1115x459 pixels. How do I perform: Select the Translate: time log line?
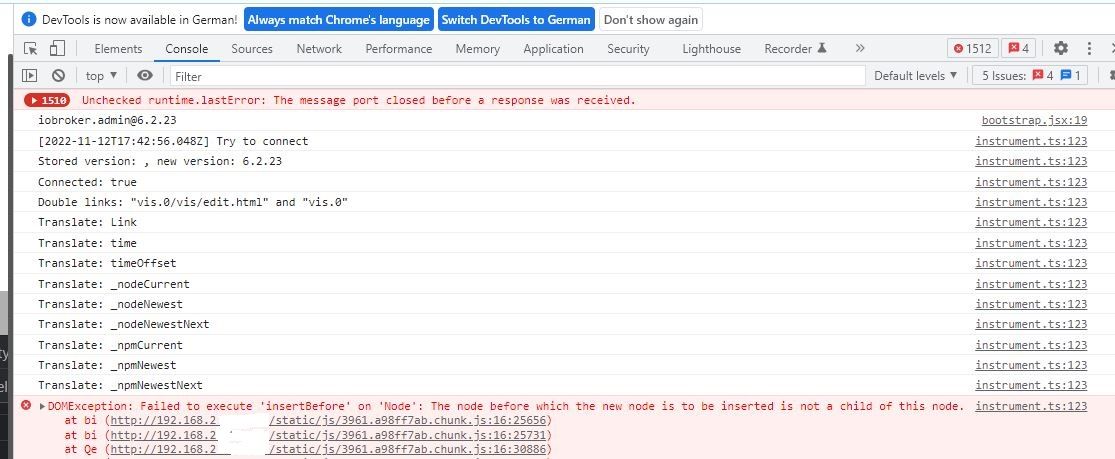(x=87, y=243)
